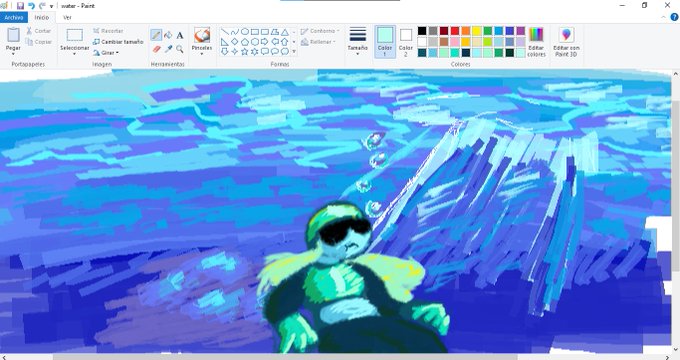Open the Pegar dropdown arrow

click(13, 54)
